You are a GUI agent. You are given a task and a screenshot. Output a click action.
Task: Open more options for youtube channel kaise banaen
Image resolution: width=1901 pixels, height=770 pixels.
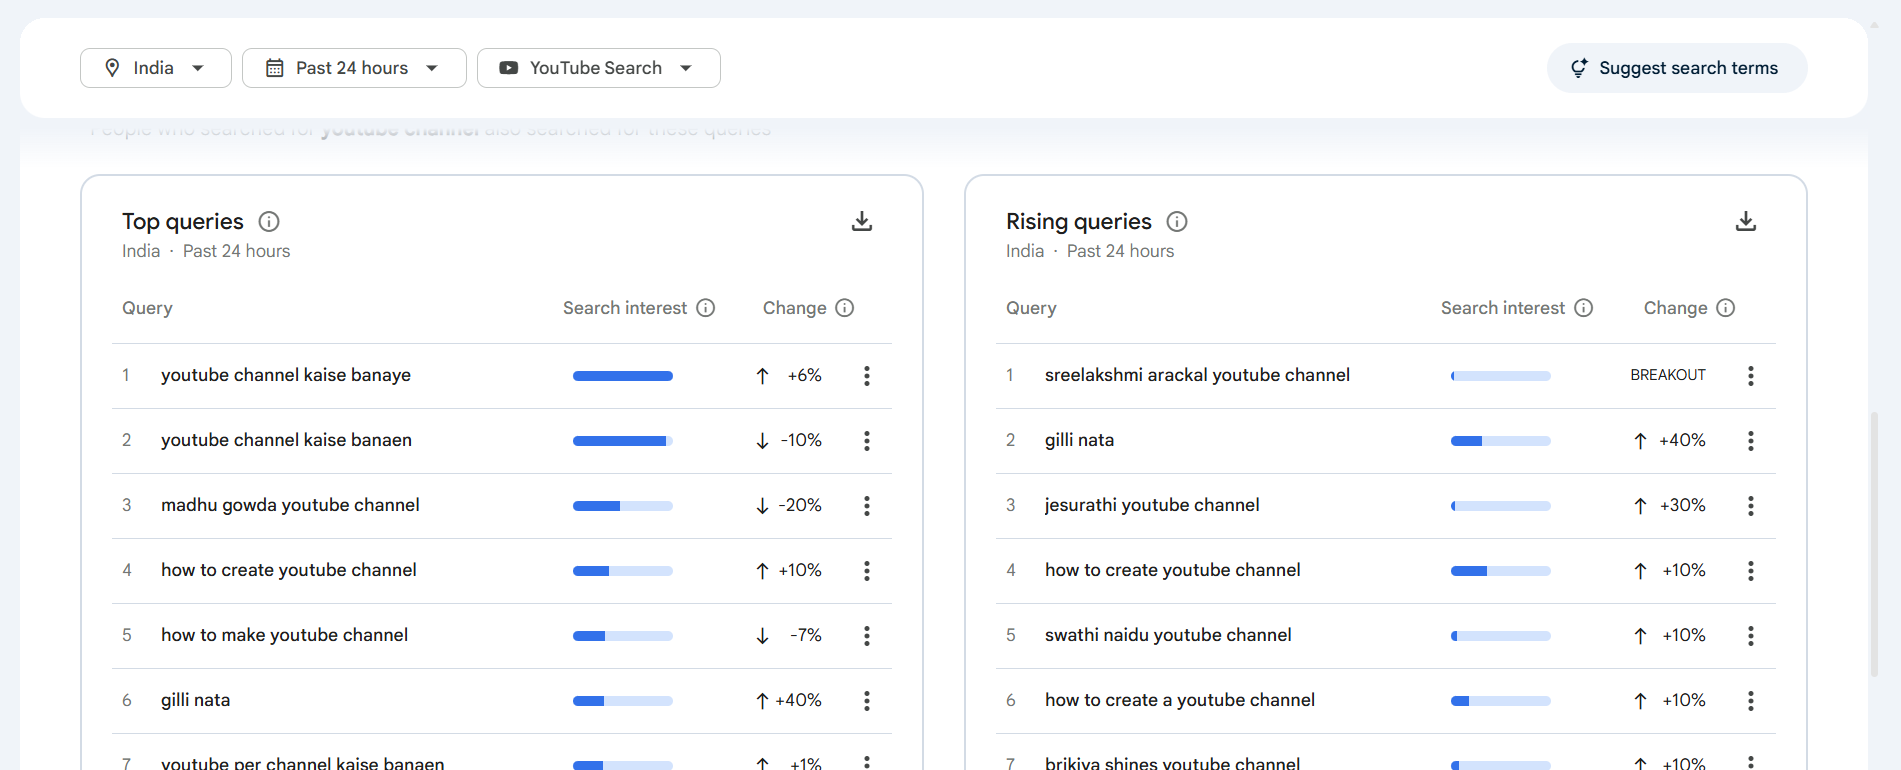867,441
